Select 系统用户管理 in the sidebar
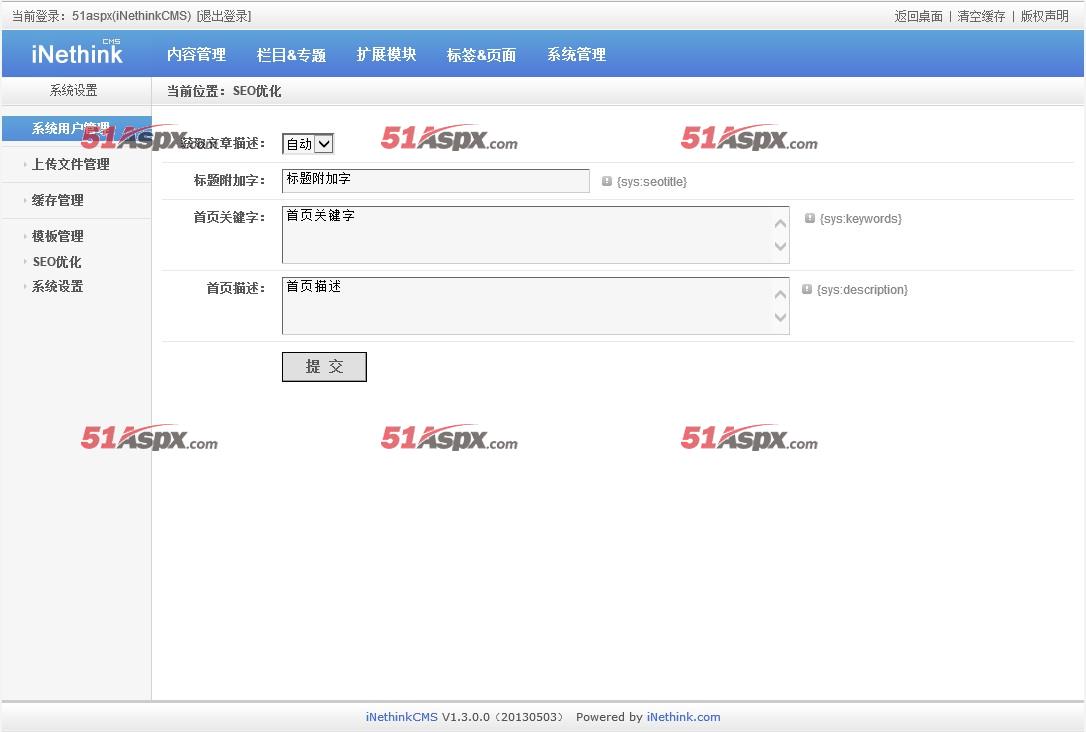The height and width of the screenshot is (732, 1086). coord(70,129)
